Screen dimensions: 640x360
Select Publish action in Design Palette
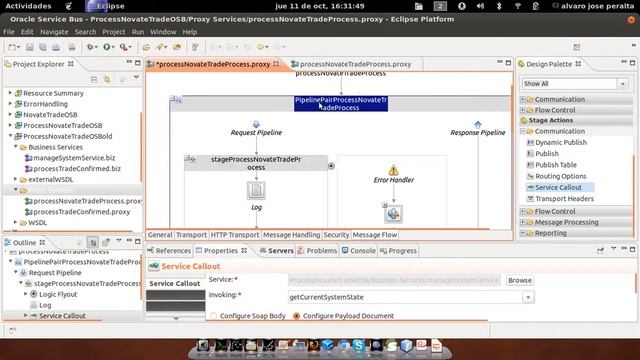tap(547, 153)
